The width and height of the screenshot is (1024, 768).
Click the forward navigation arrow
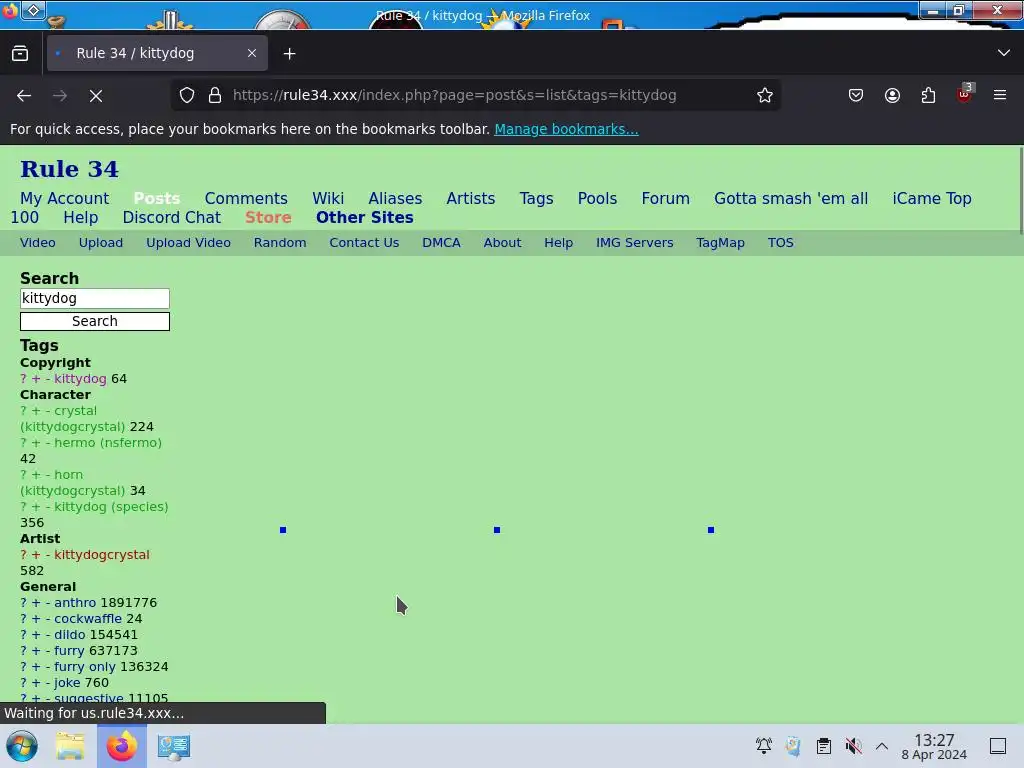click(60, 95)
